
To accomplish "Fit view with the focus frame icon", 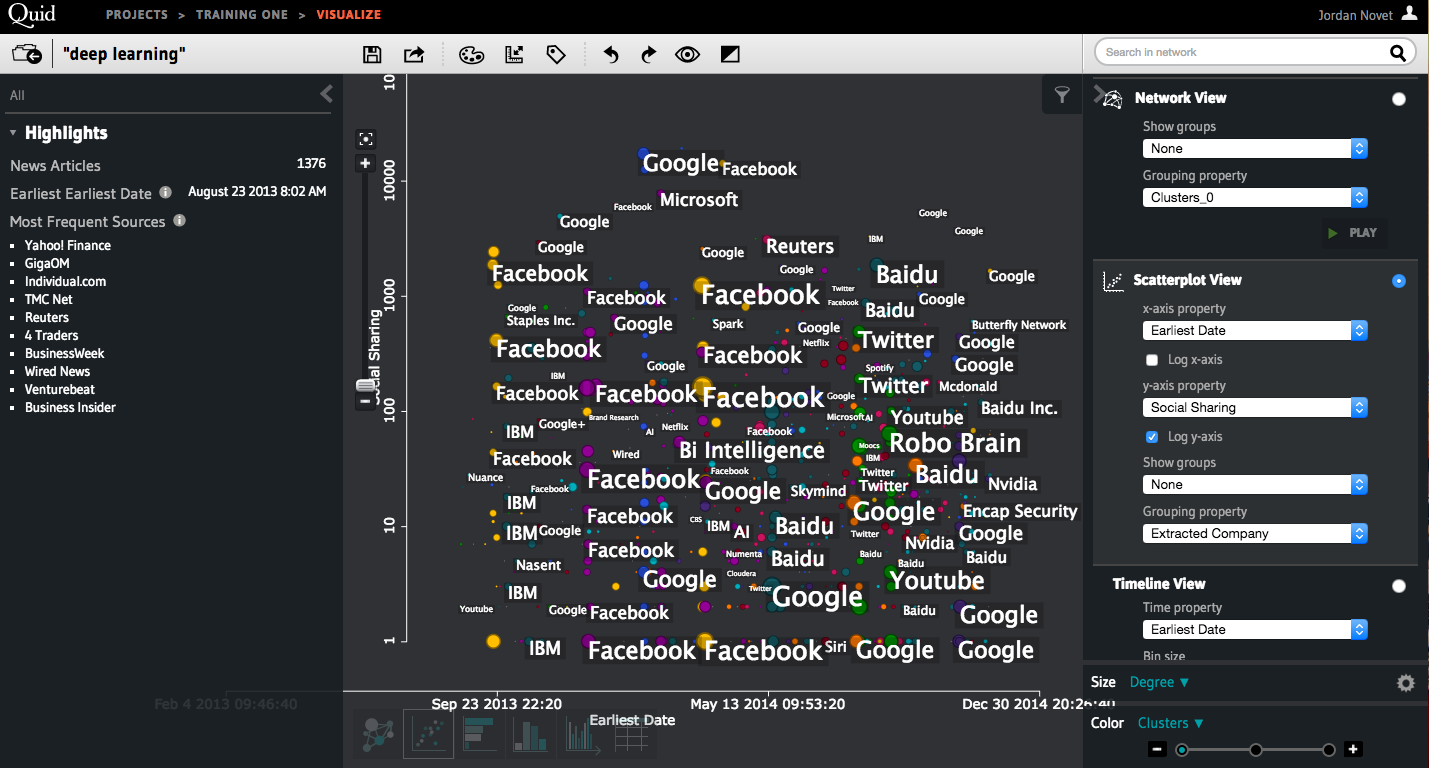I will [366, 140].
